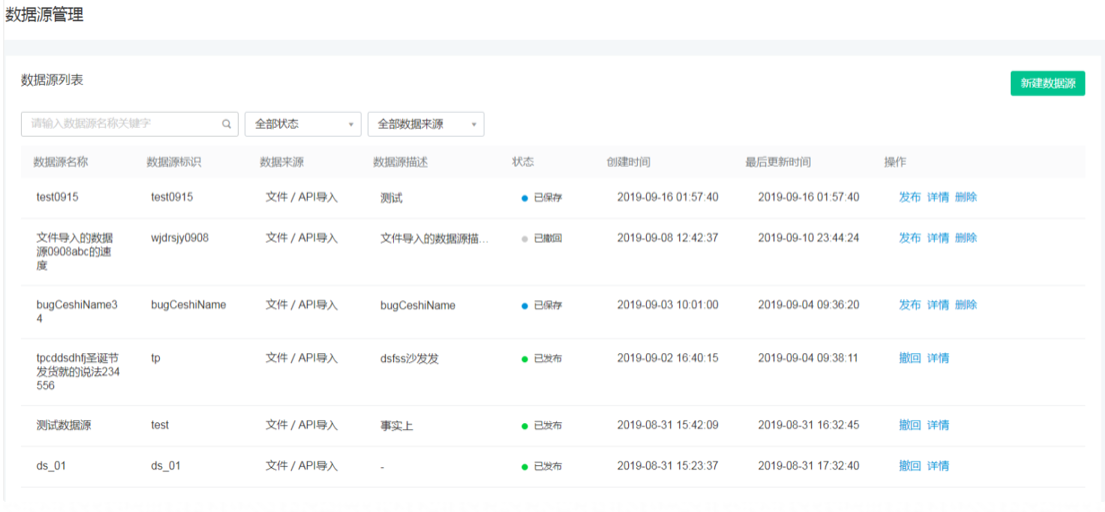This screenshot has height=512, width=1105.
Task: Click the dsfss沙发发 description cell
Action: (x=409, y=358)
